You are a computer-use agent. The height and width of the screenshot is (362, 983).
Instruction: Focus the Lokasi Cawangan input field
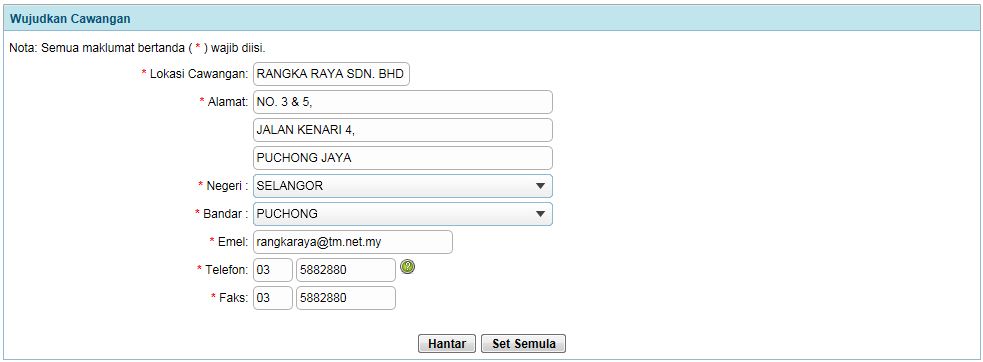[x=332, y=75]
